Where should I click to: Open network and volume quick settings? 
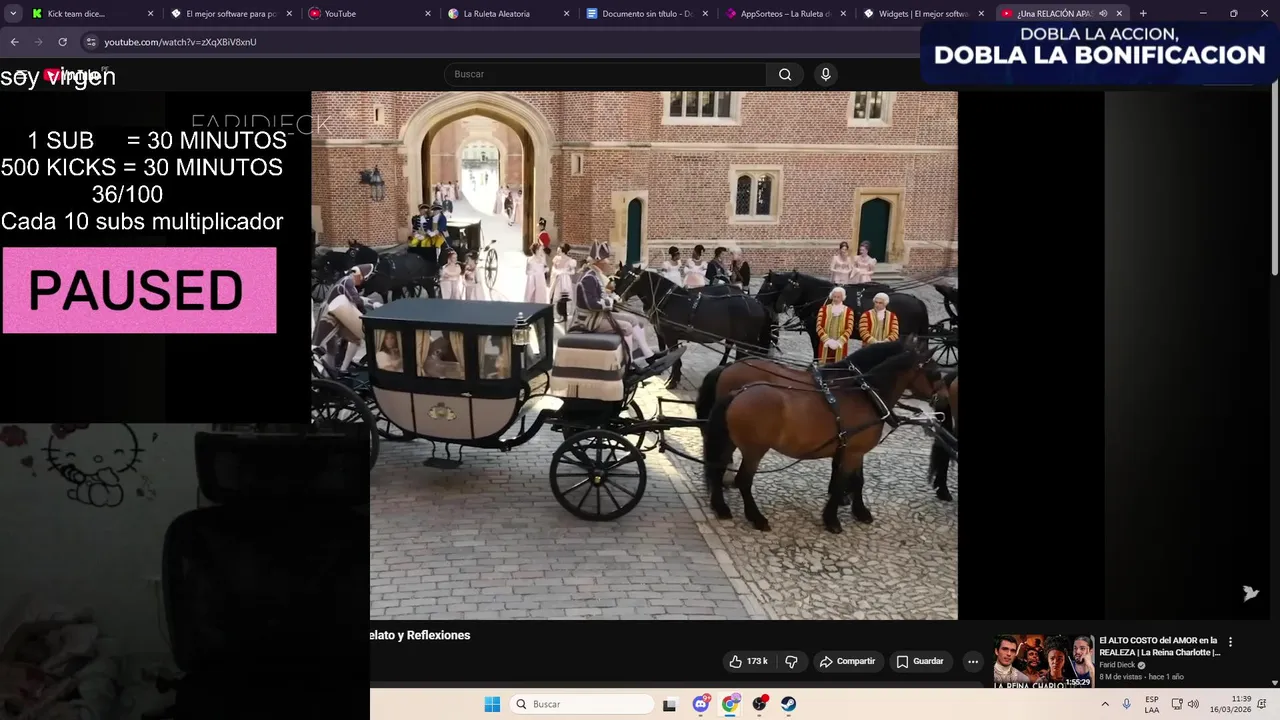1185,704
